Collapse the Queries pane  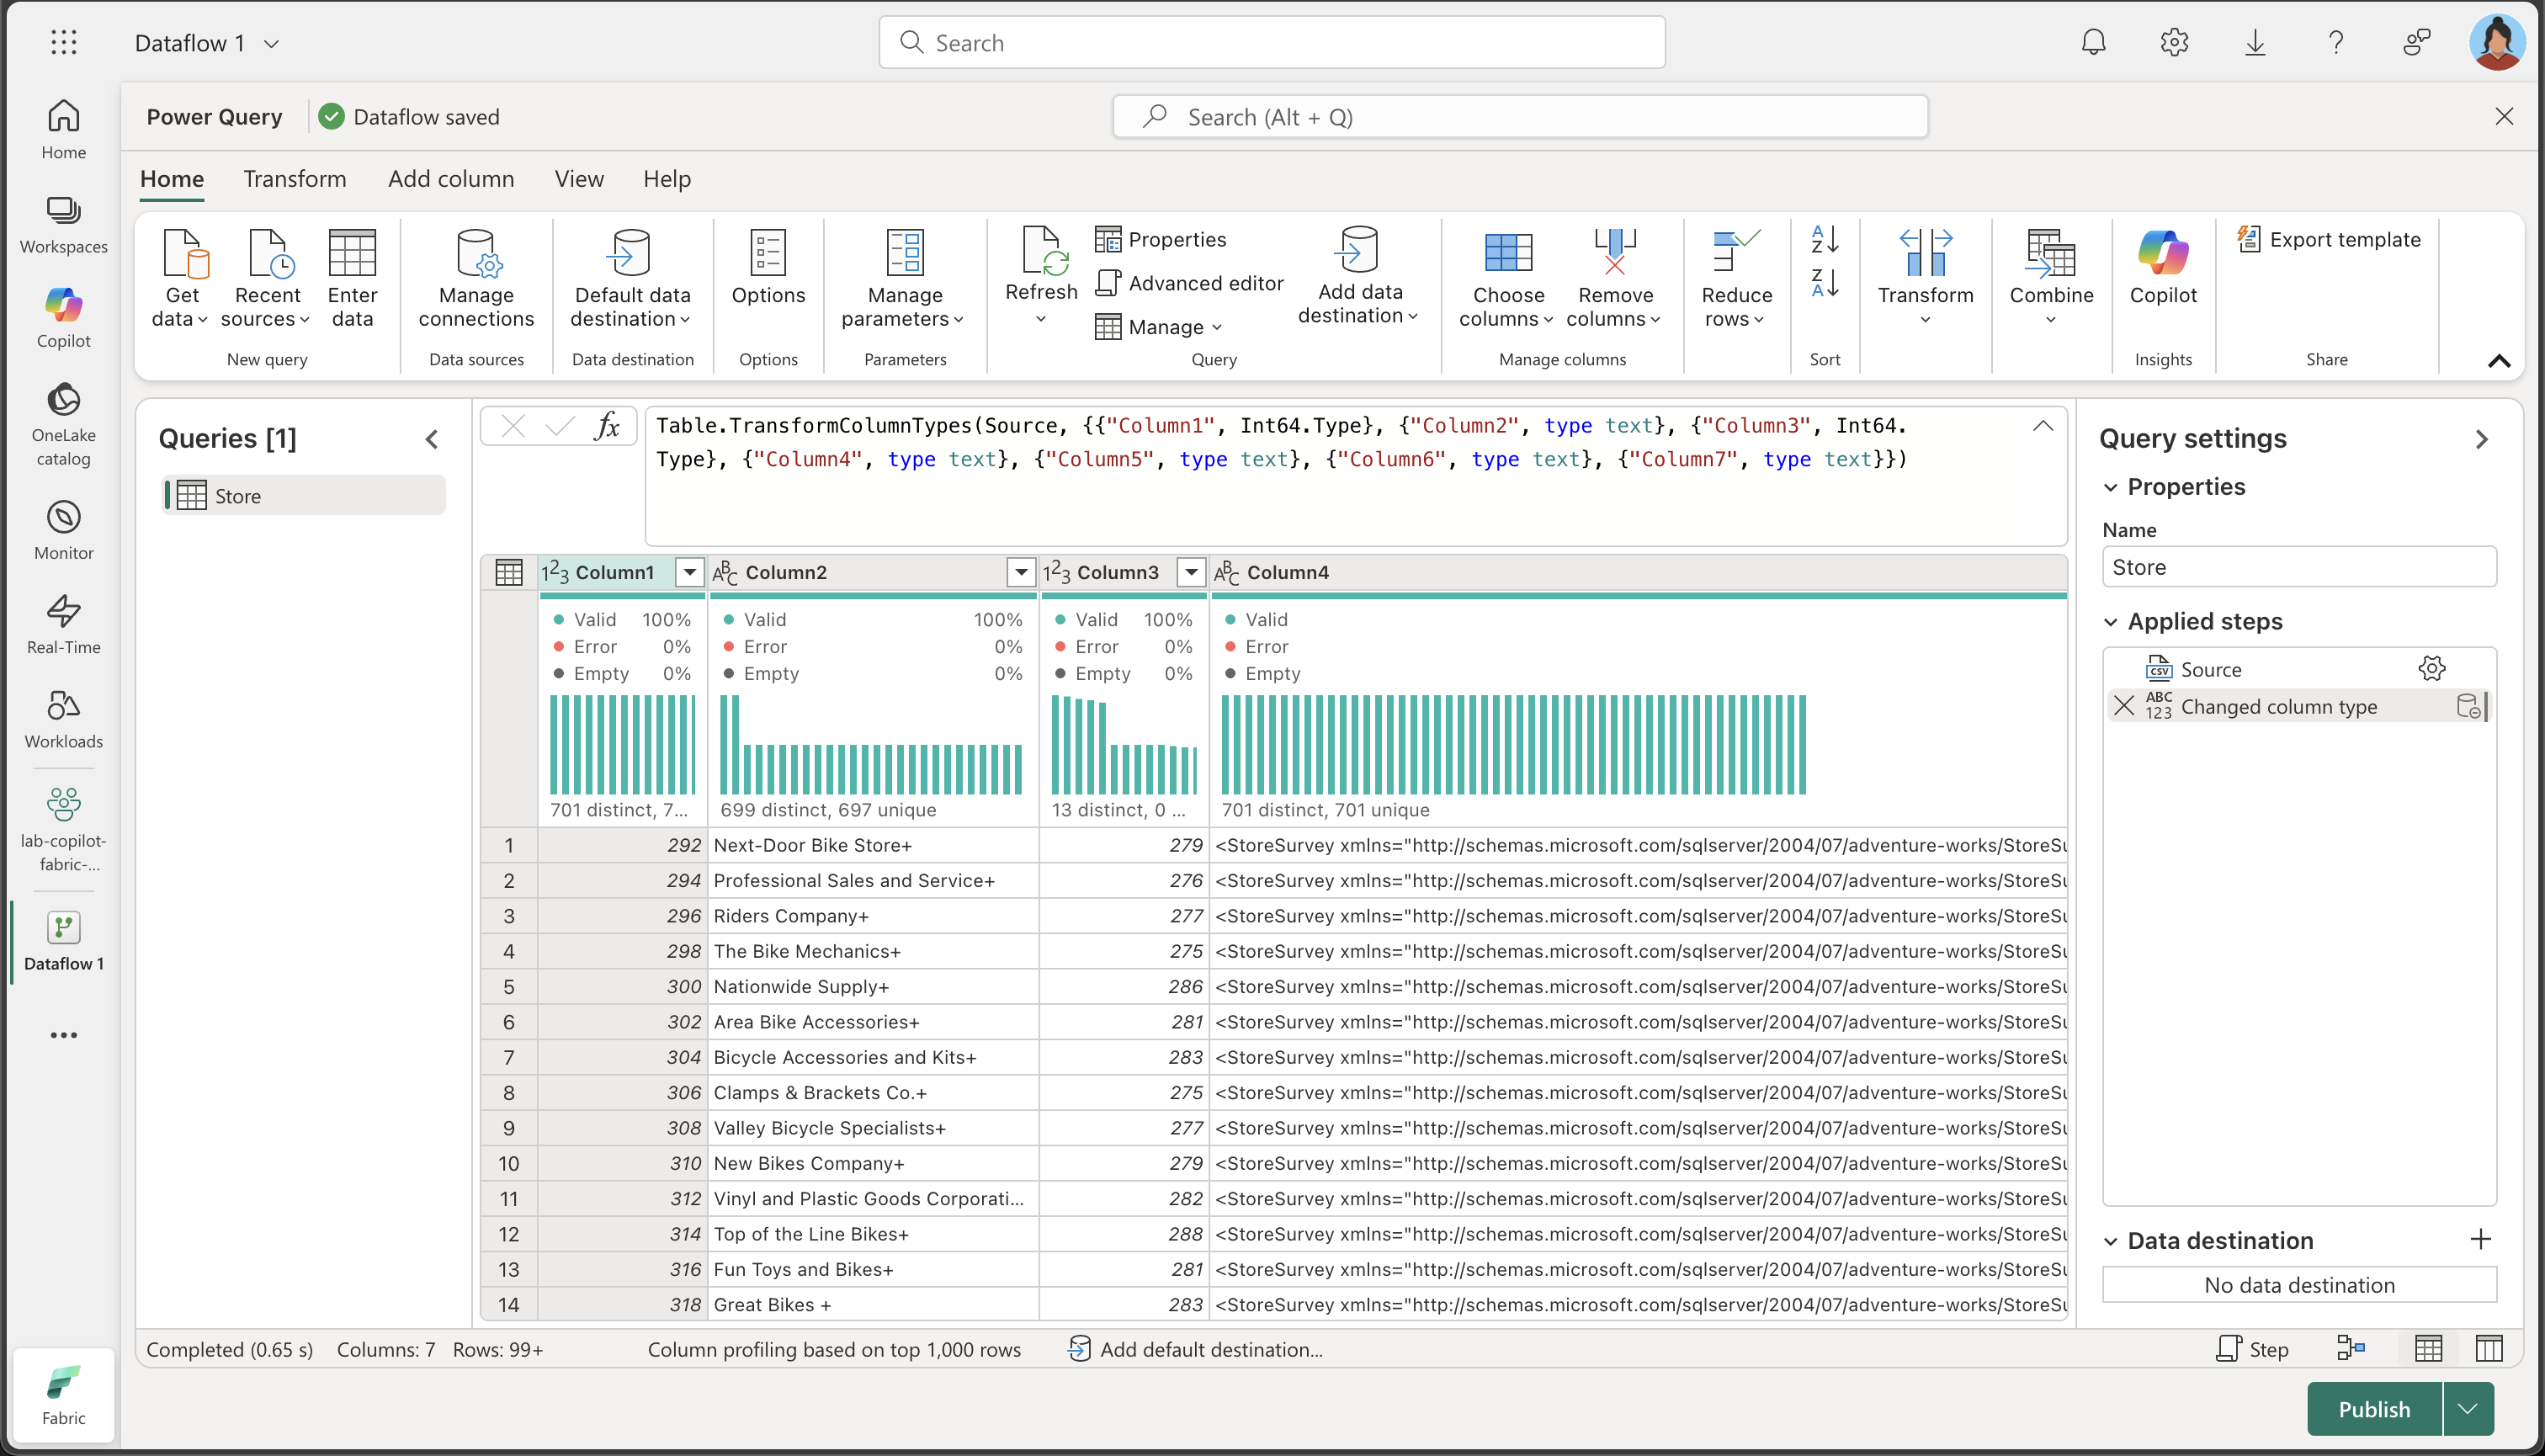coord(432,439)
